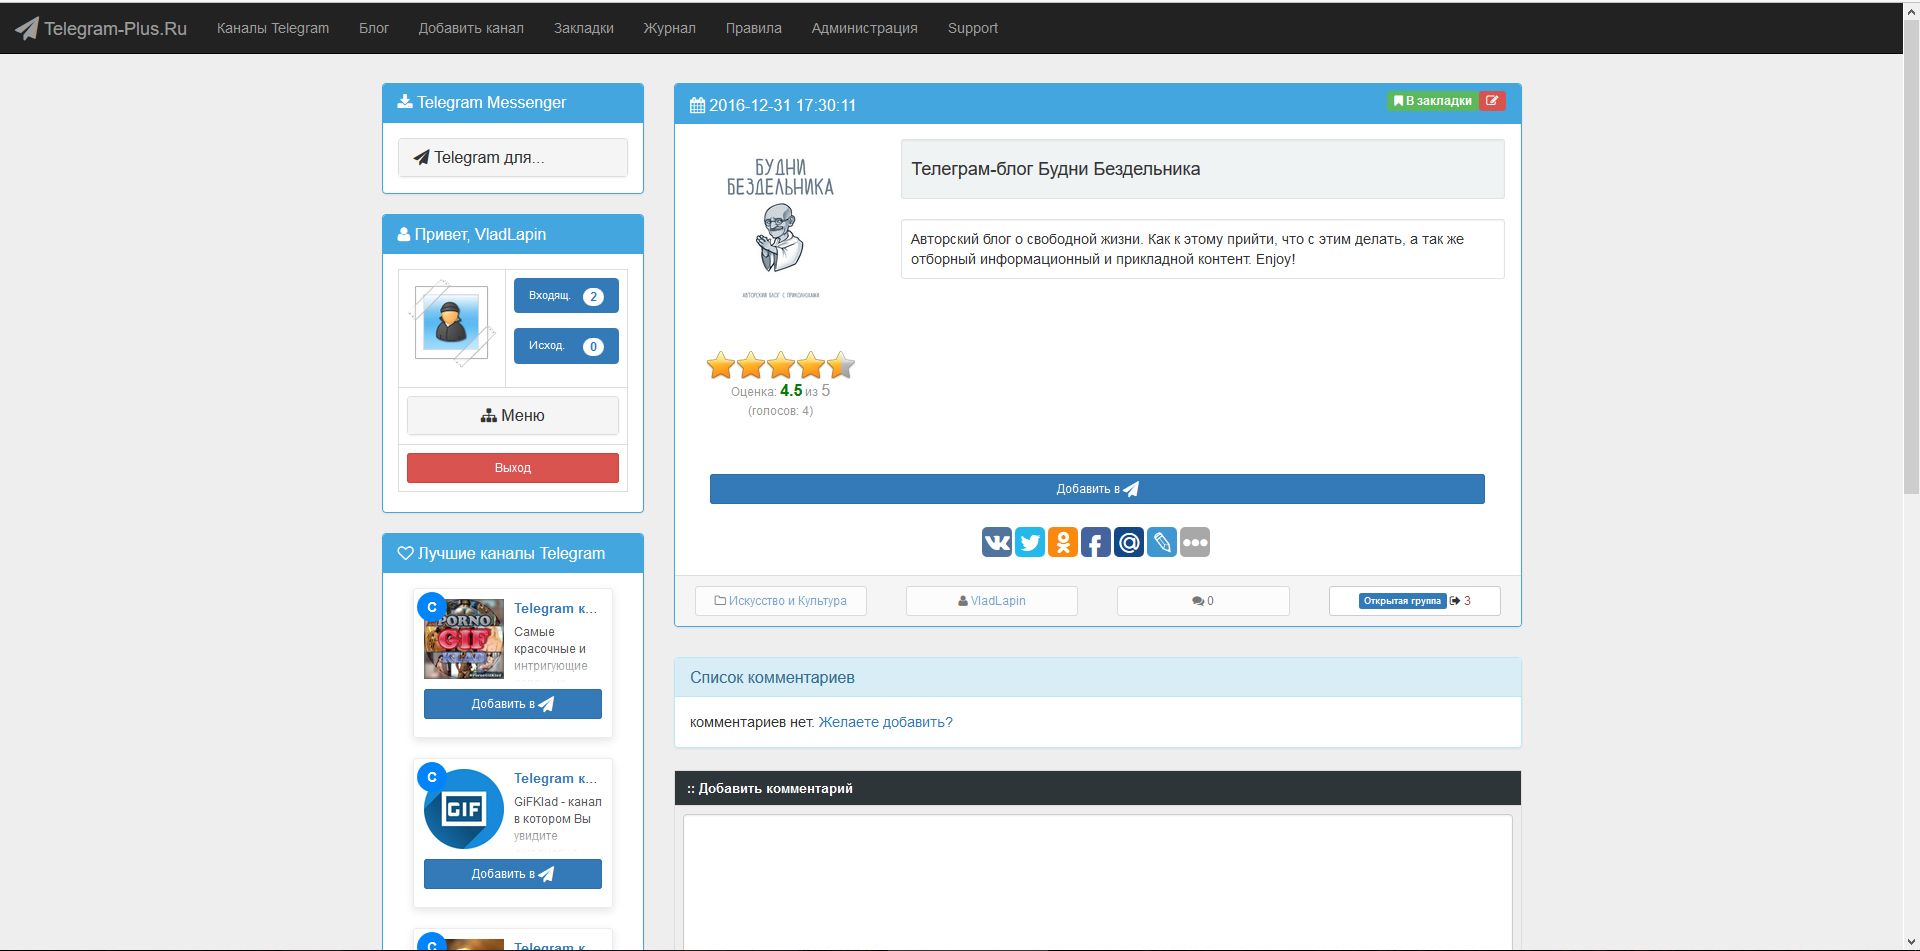Image resolution: width=1920 pixels, height=951 pixels.
Task: Log out with the red 'Выход' button
Action: click(513, 468)
